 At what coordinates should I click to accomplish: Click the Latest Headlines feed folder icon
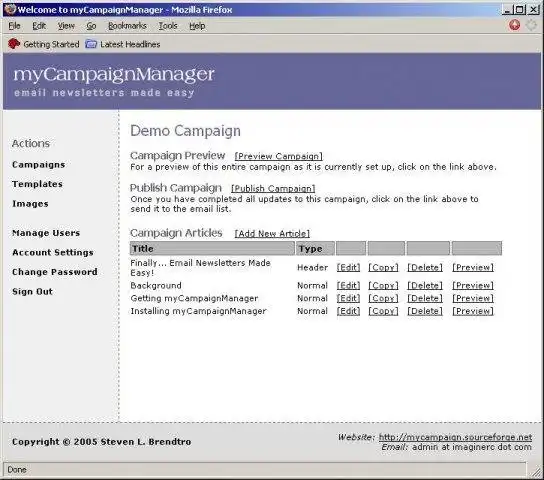click(x=91, y=44)
